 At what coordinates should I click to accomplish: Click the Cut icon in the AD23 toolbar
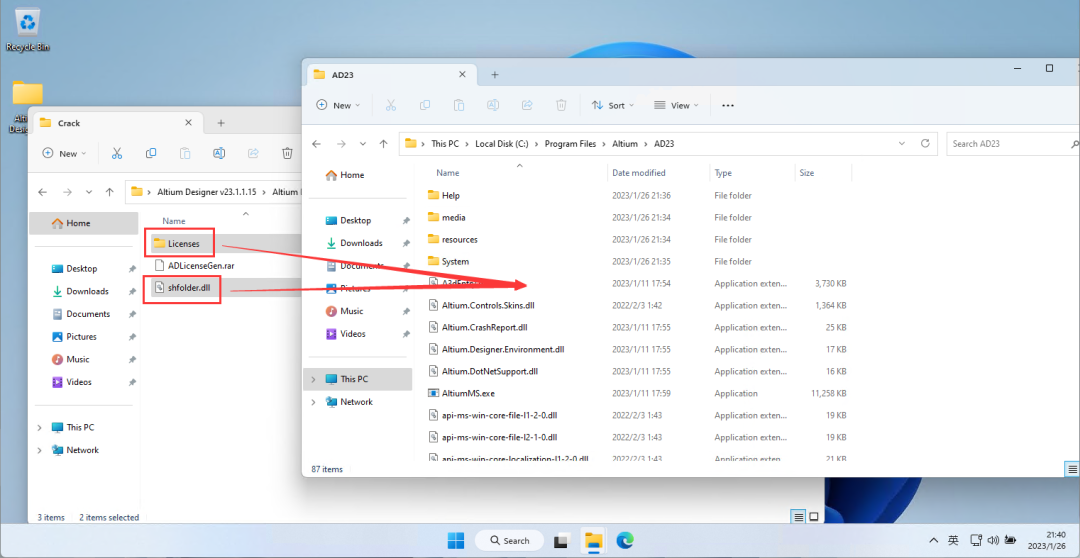(391, 105)
